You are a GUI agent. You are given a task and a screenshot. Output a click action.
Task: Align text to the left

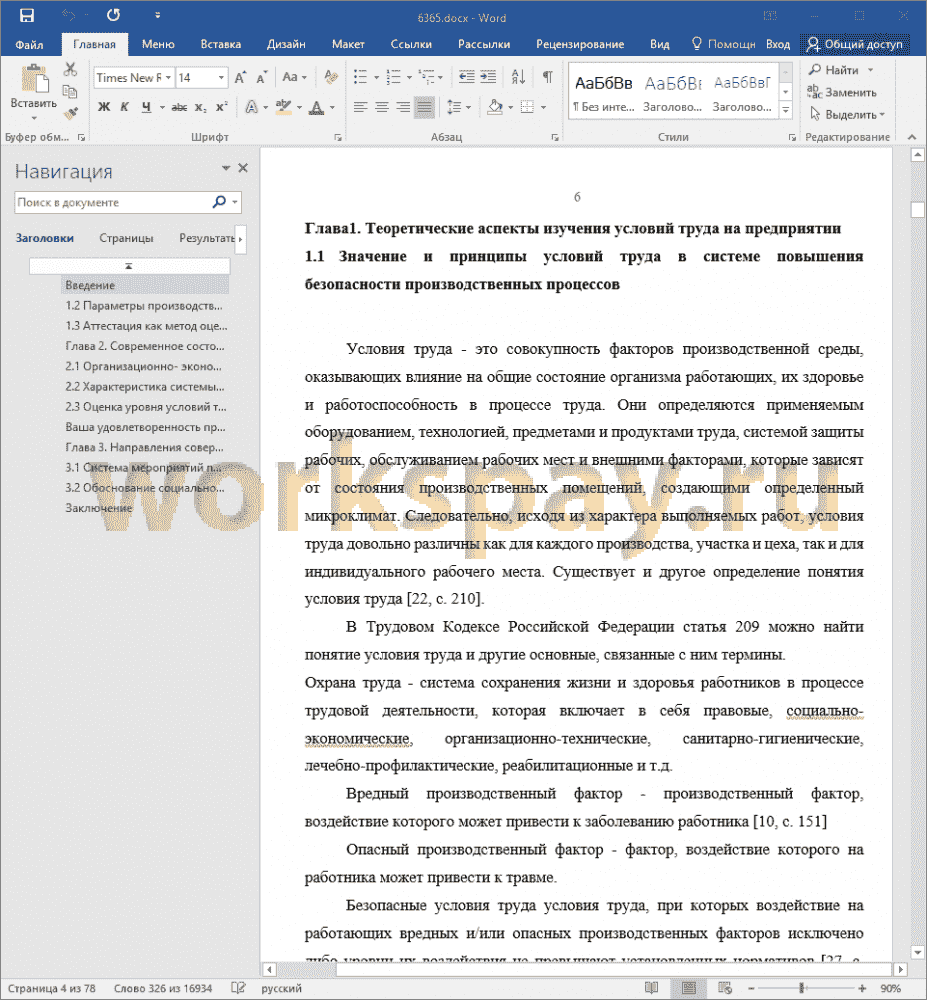tap(361, 107)
